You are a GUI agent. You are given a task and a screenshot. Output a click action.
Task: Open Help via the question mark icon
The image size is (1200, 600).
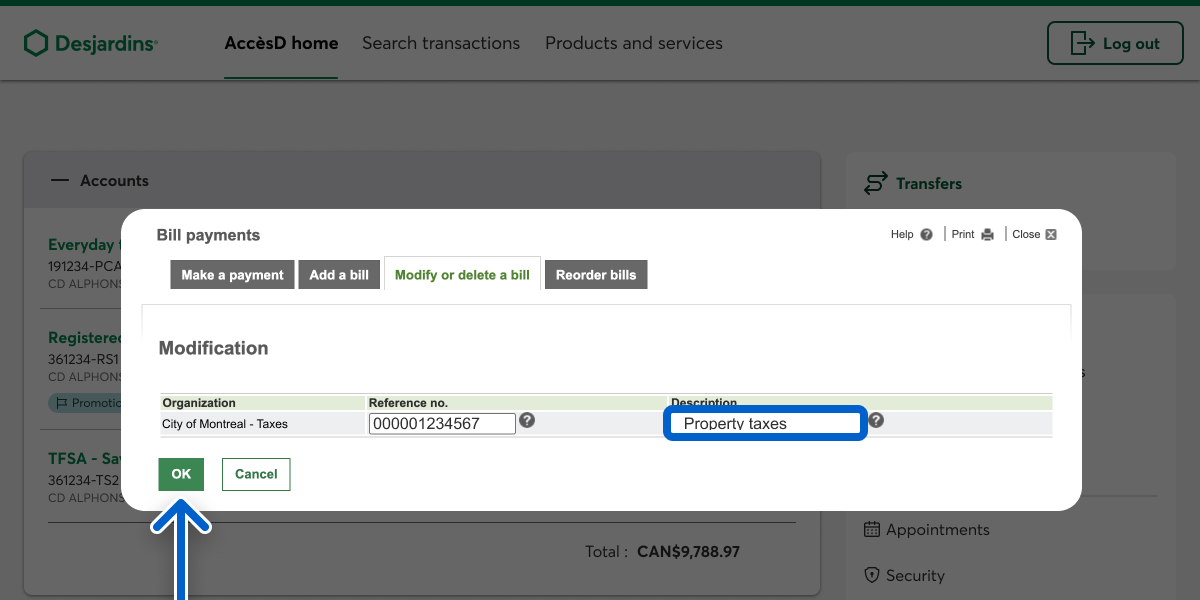pos(926,234)
